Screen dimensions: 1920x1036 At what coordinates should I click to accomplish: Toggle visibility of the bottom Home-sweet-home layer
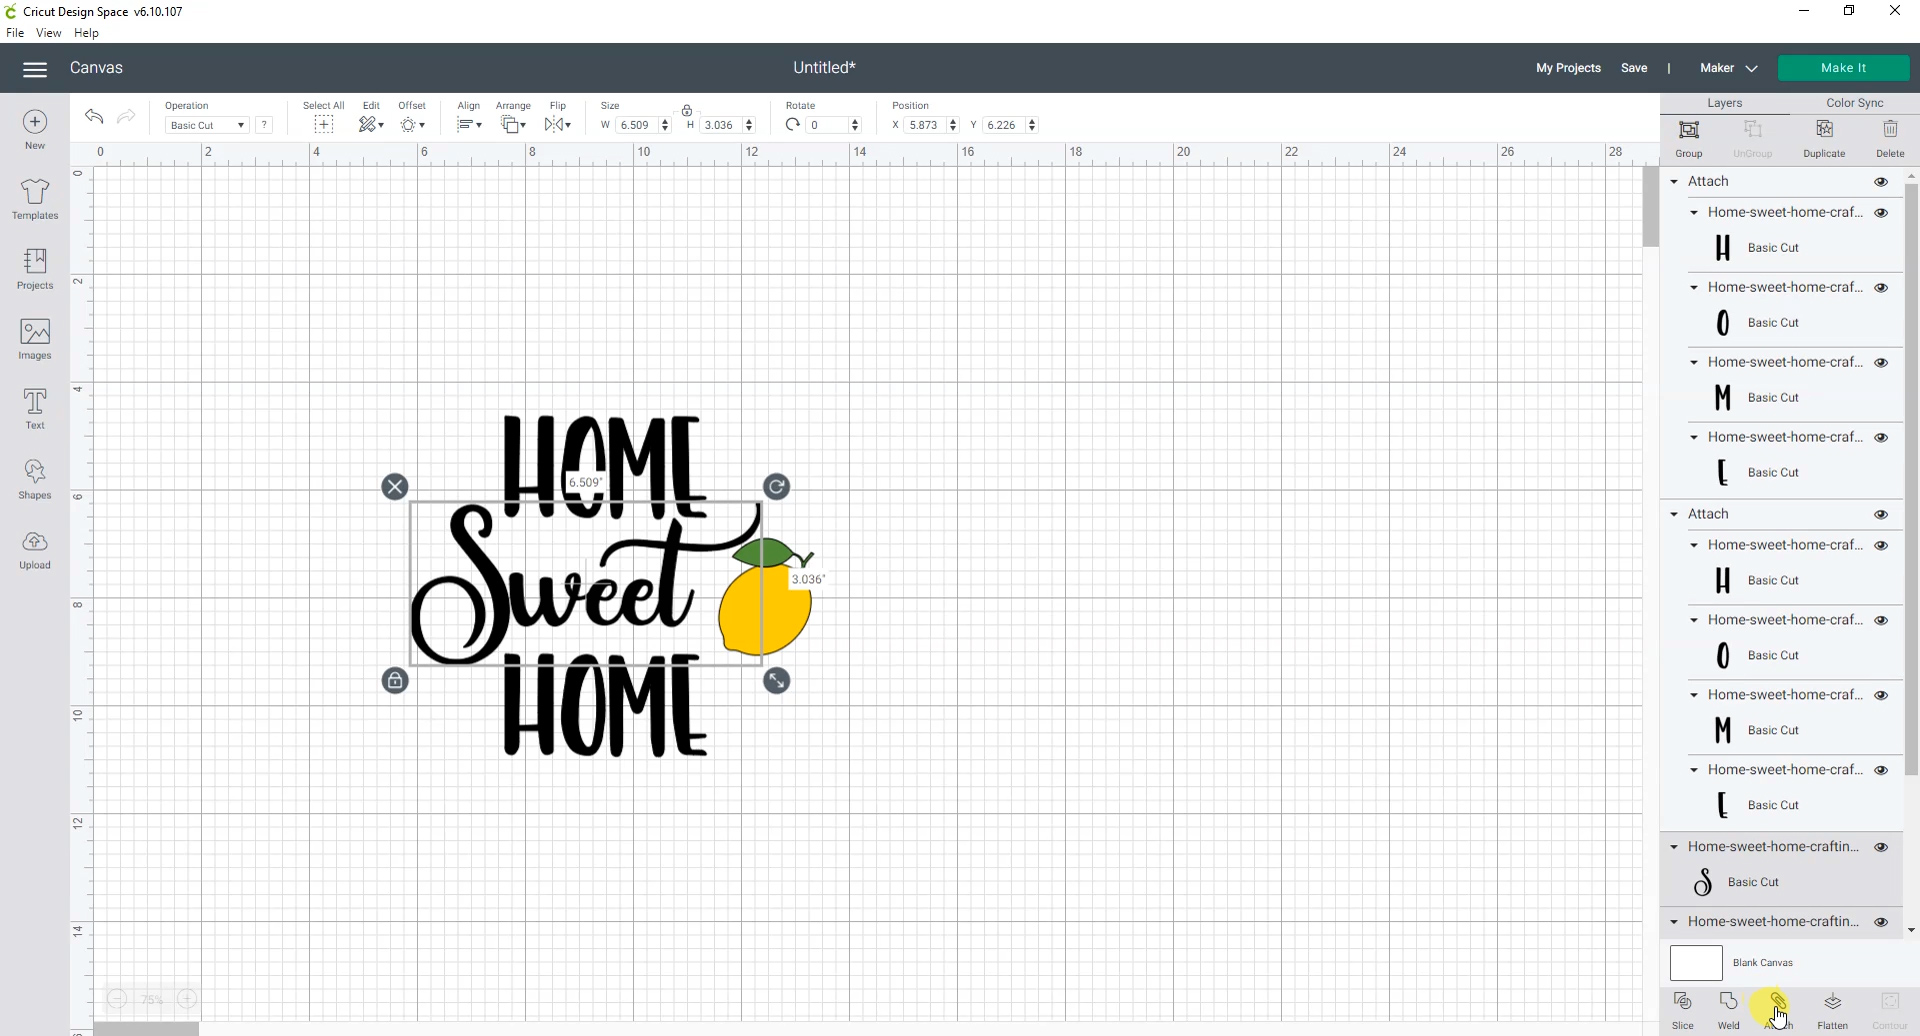1881,923
